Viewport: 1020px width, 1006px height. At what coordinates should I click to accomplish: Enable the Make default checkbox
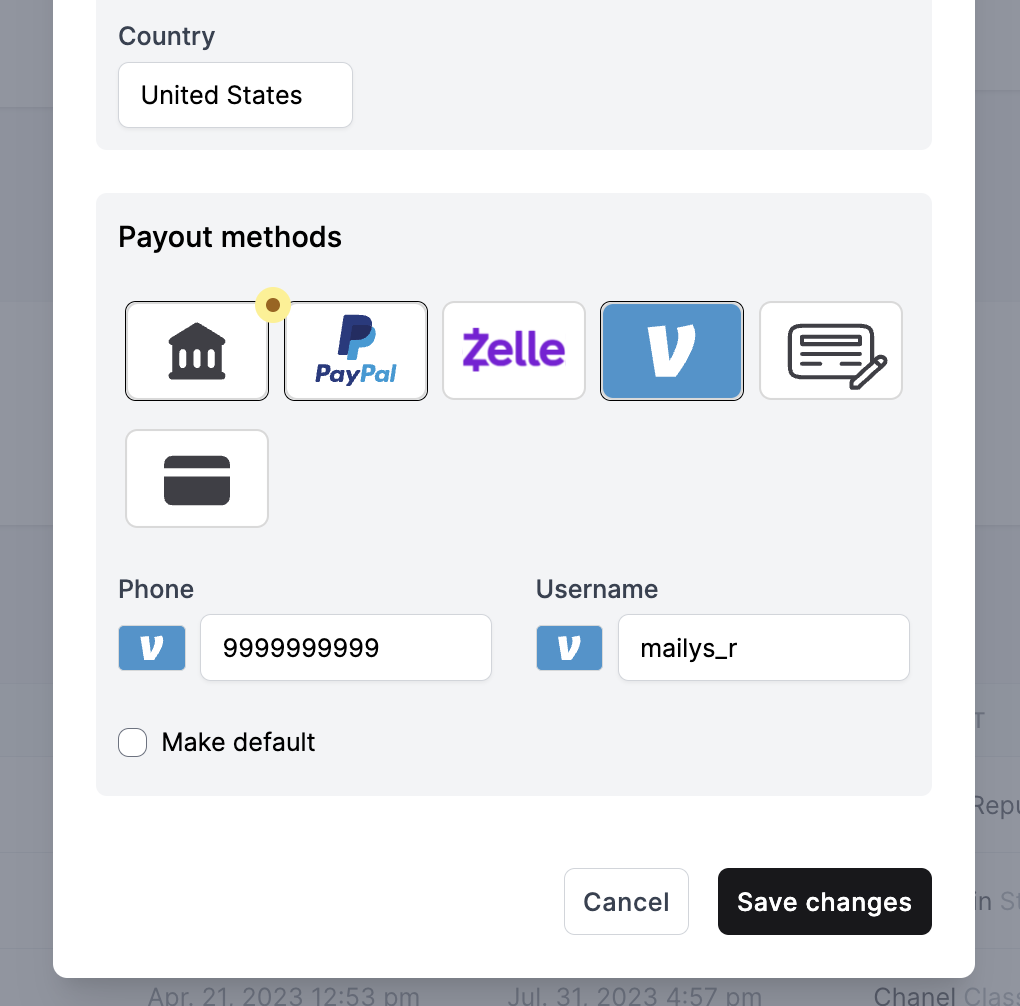132,742
